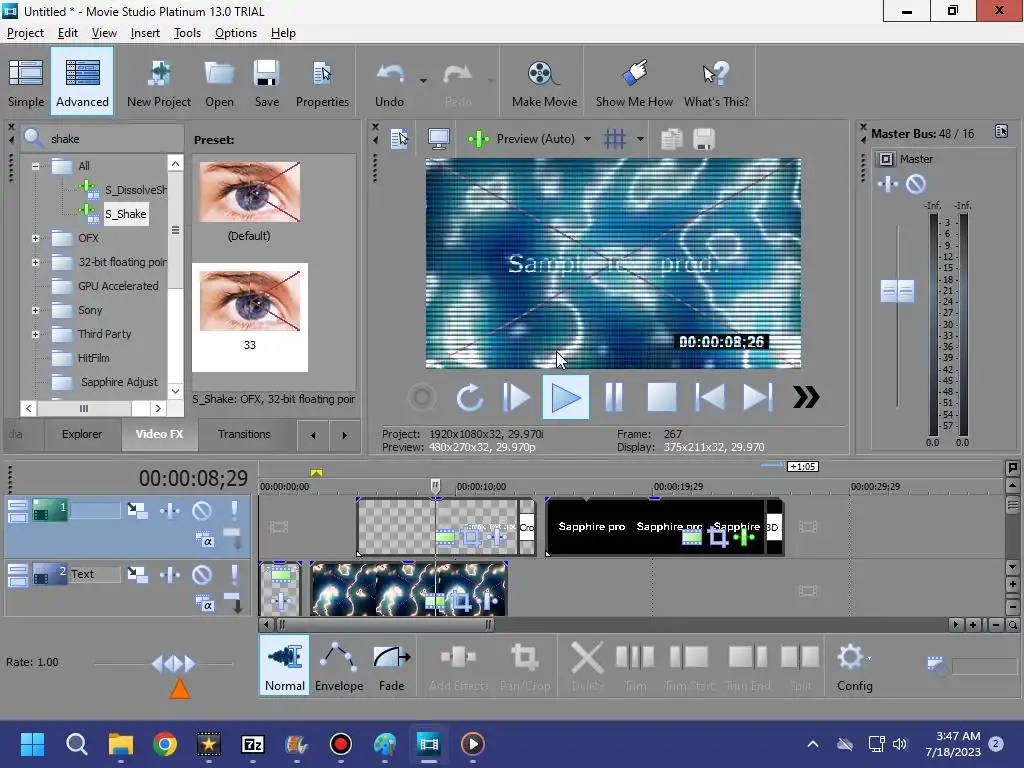Open the Edit menu
This screenshot has height=768, width=1024.
coord(67,33)
